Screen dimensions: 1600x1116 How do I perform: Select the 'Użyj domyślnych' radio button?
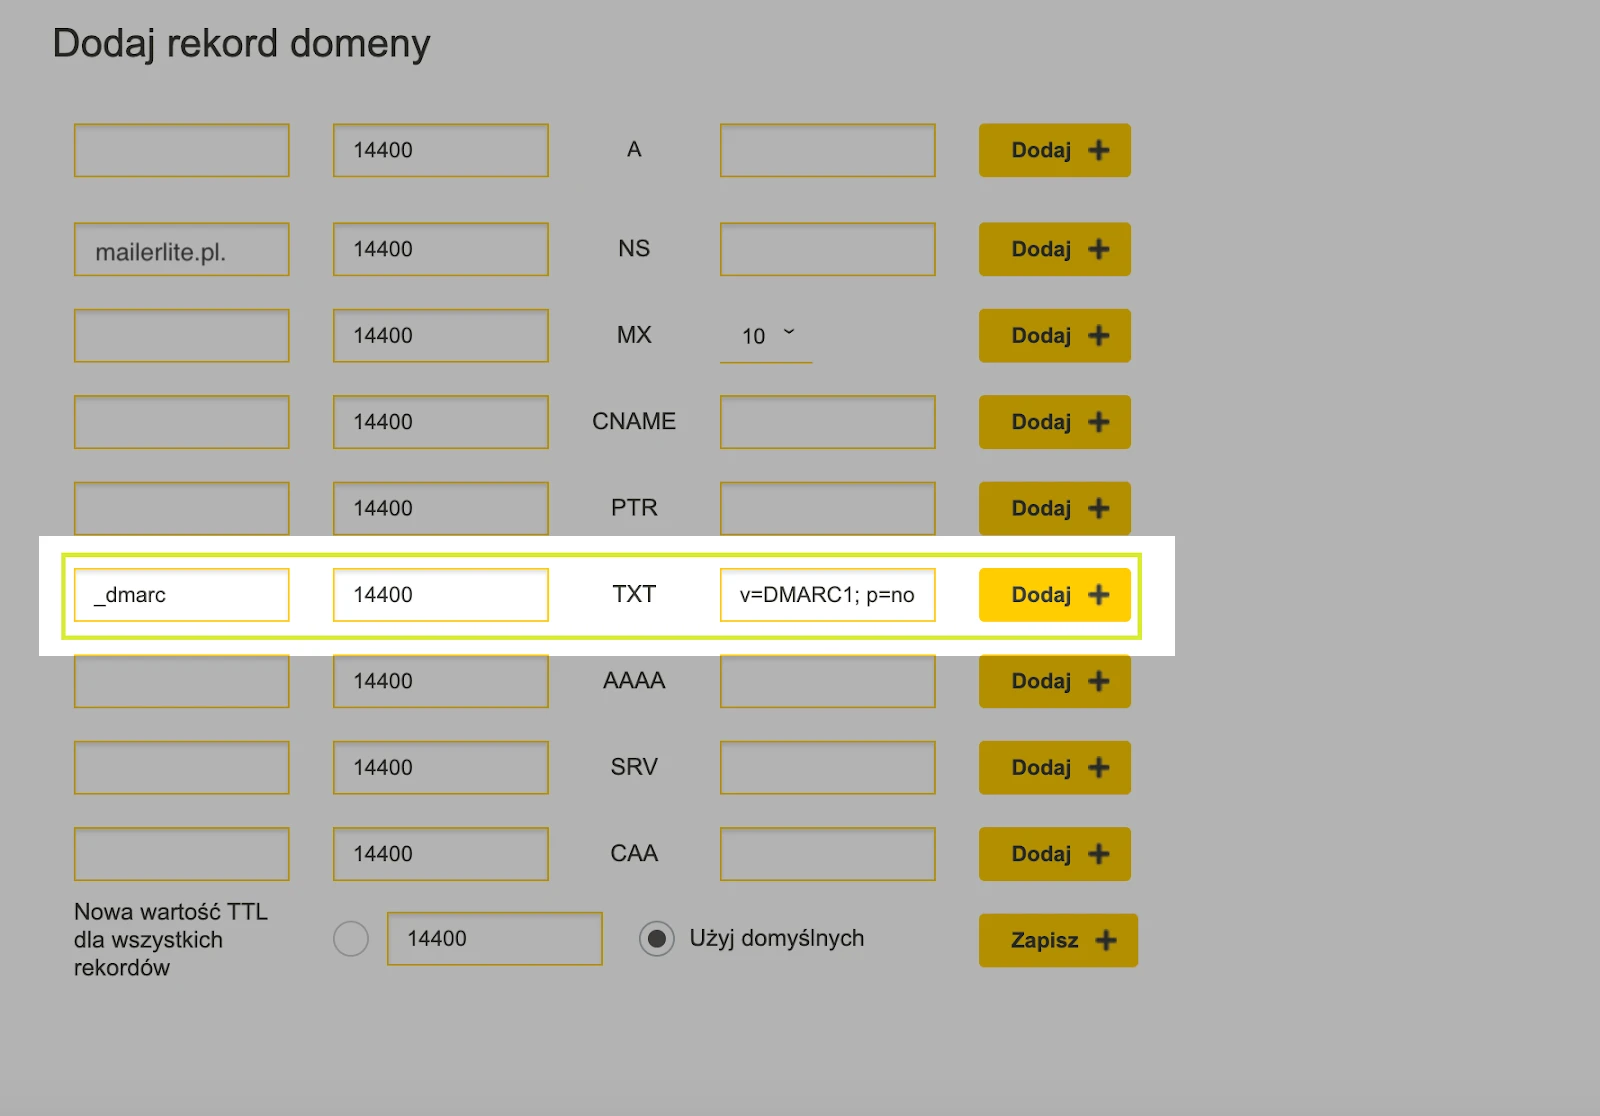coord(656,939)
